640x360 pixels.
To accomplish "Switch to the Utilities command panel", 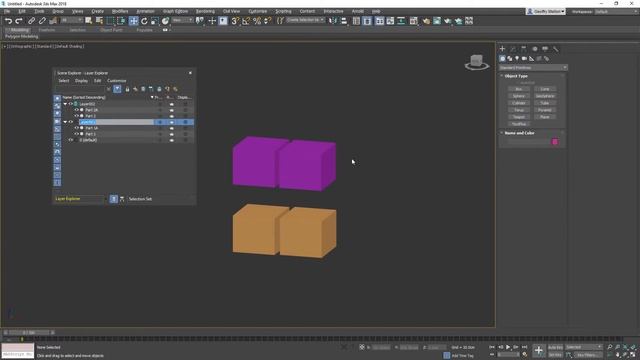I will pyautogui.click(x=556, y=49).
